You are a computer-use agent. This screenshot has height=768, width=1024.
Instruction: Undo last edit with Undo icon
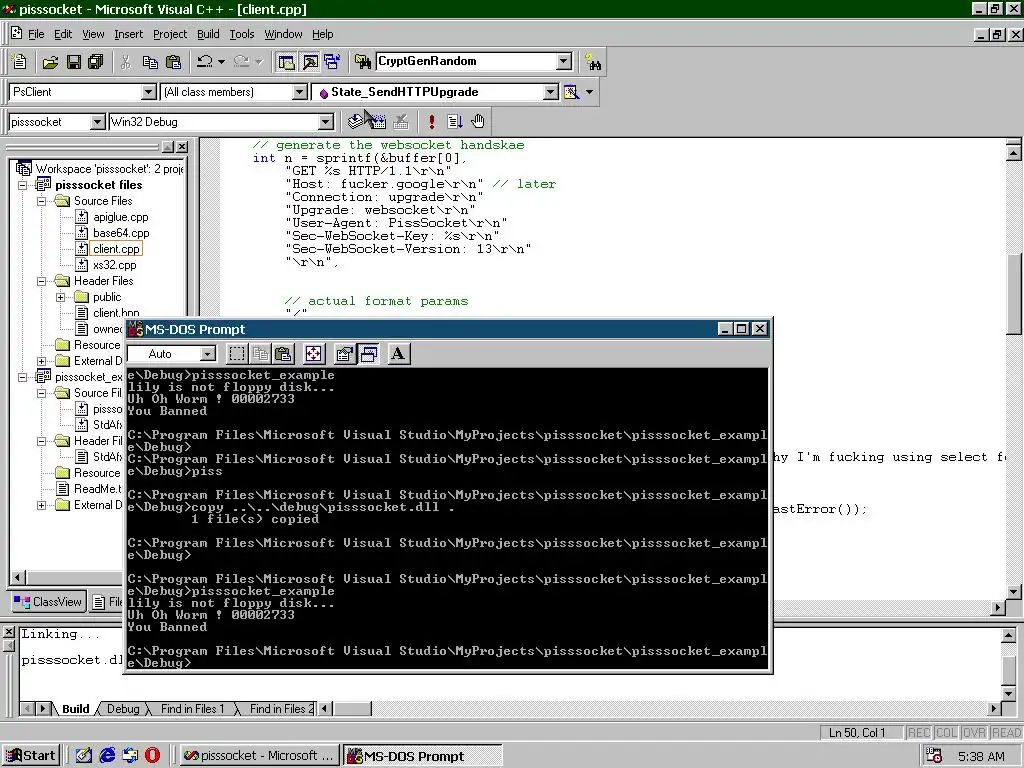(x=204, y=62)
